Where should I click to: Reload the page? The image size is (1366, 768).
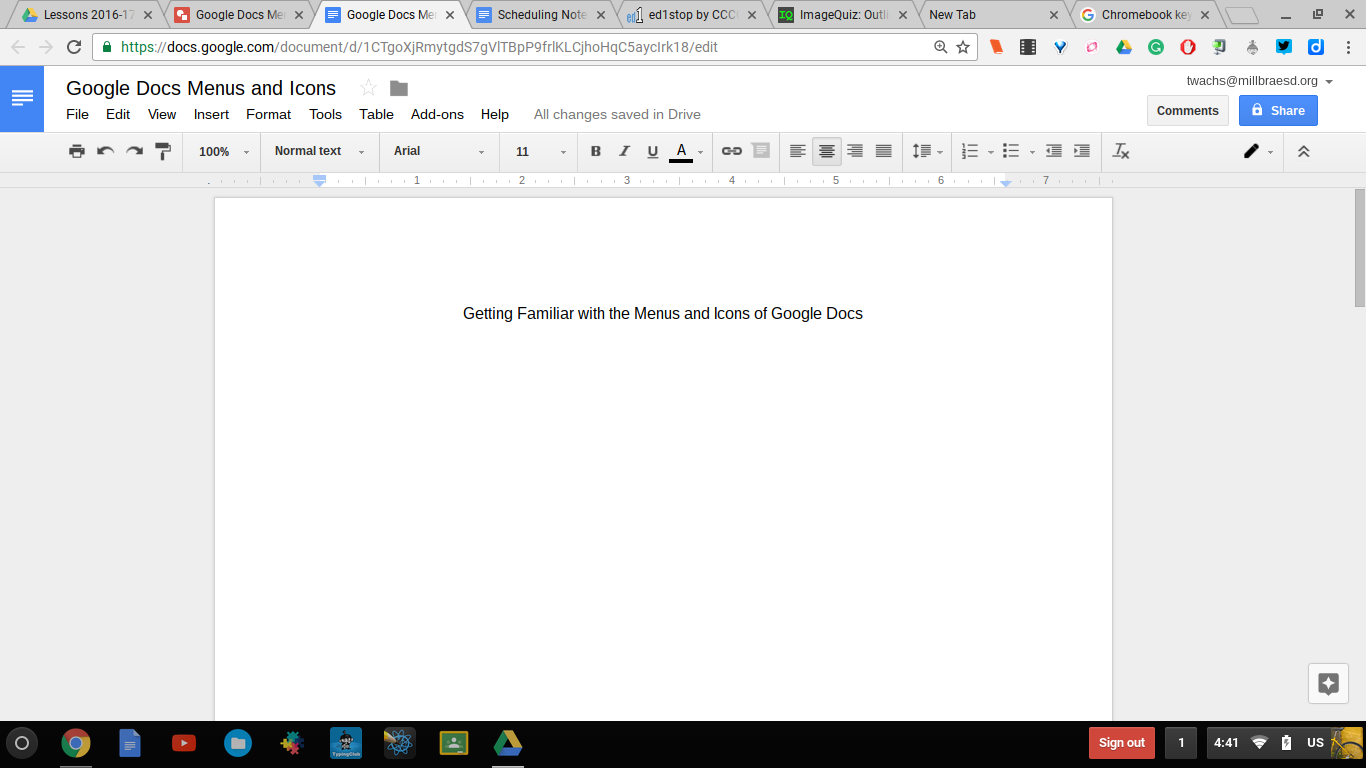tap(73, 47)
